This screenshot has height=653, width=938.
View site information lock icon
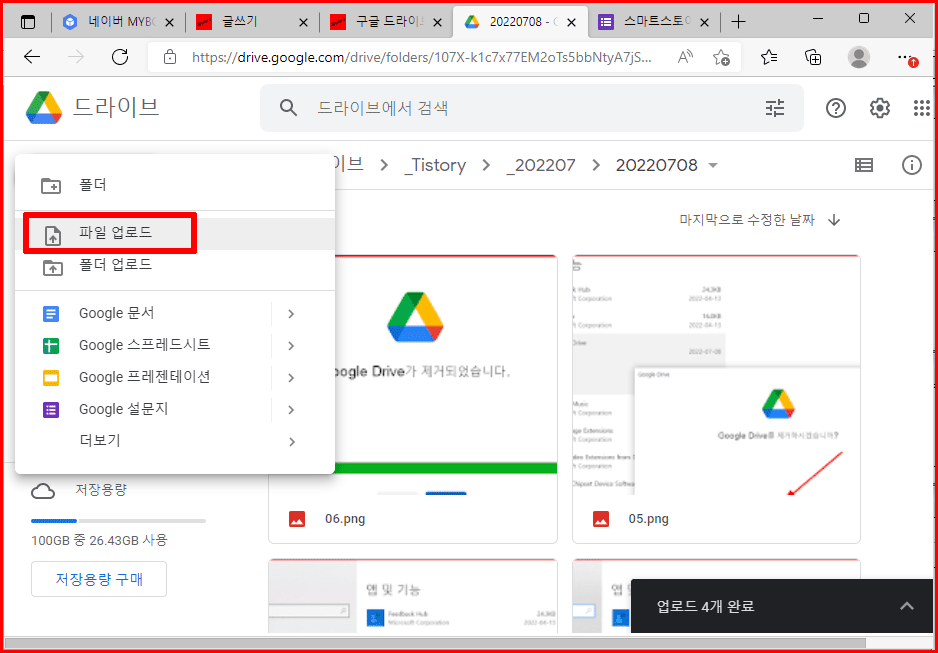pyautogui.click(x=170, y=57)
